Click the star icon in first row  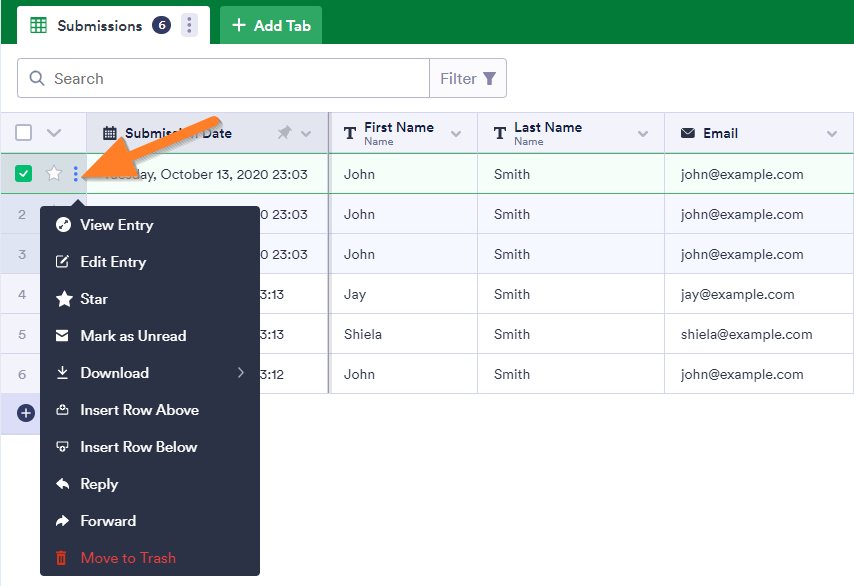point(54,174)
